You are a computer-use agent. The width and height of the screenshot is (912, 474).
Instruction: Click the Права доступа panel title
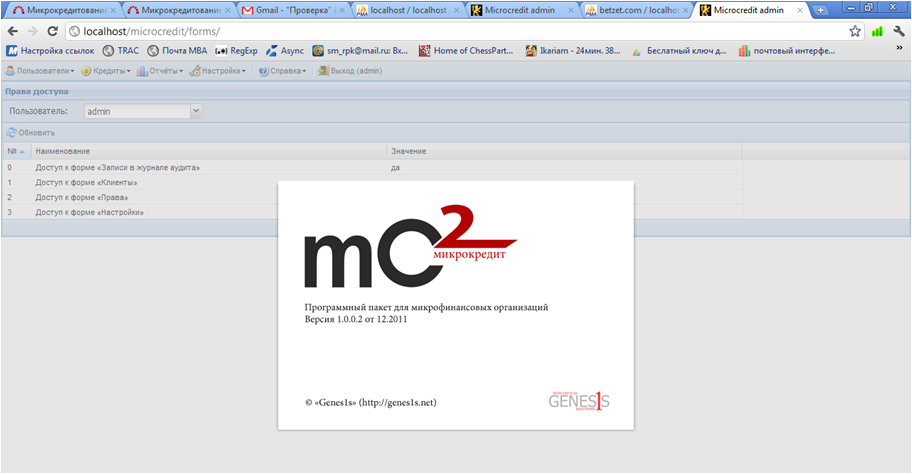click(x=37, y=91)
